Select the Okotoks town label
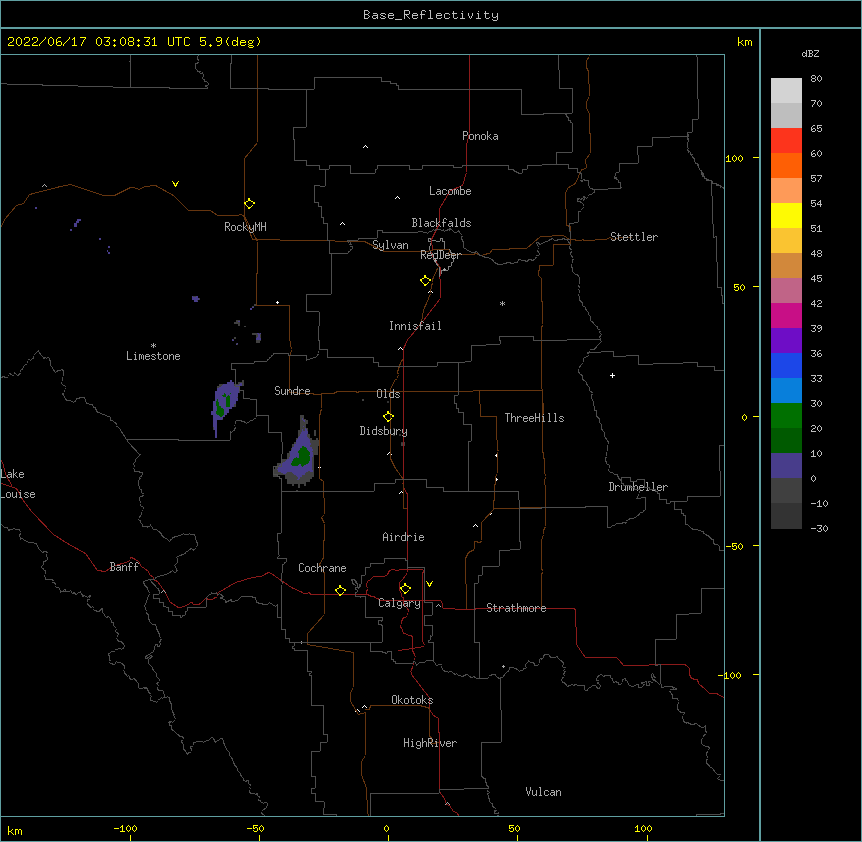This screenshot has height=842, width=862. click(x=412, y=700)
